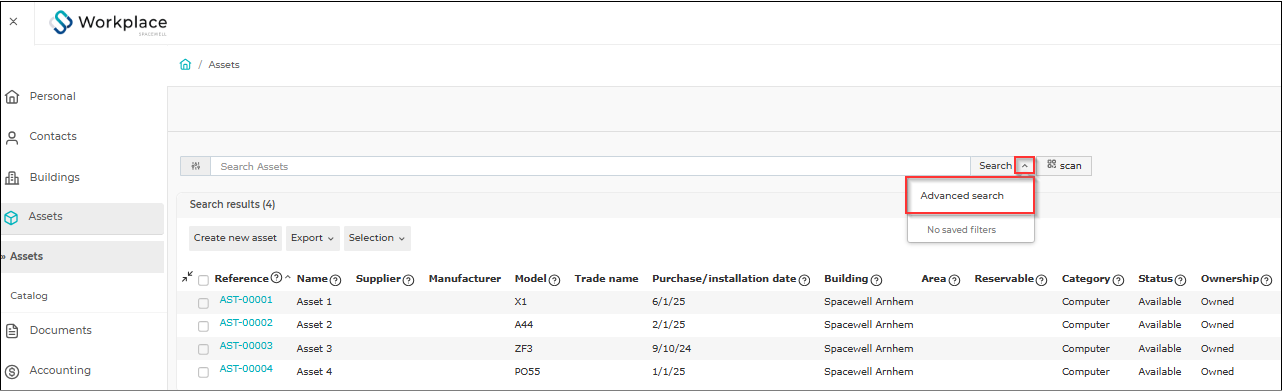Viewport: 1282px width, 391px height.
Task: Click the collapse columns arrows icon
Action: pos(188,276)
